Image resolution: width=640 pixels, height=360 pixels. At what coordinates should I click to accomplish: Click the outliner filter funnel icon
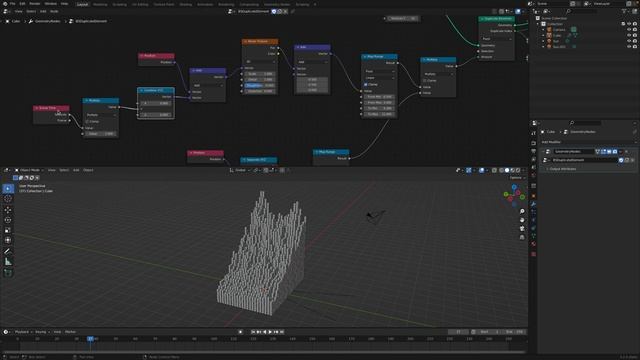tap(624, 11)
